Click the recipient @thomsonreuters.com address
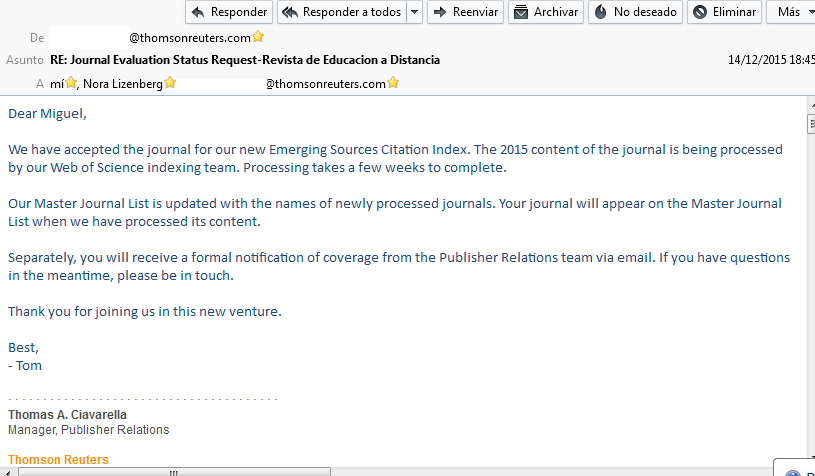Viewport: 815px width, 476px height. pyautogui.click(x=326, y=84)
